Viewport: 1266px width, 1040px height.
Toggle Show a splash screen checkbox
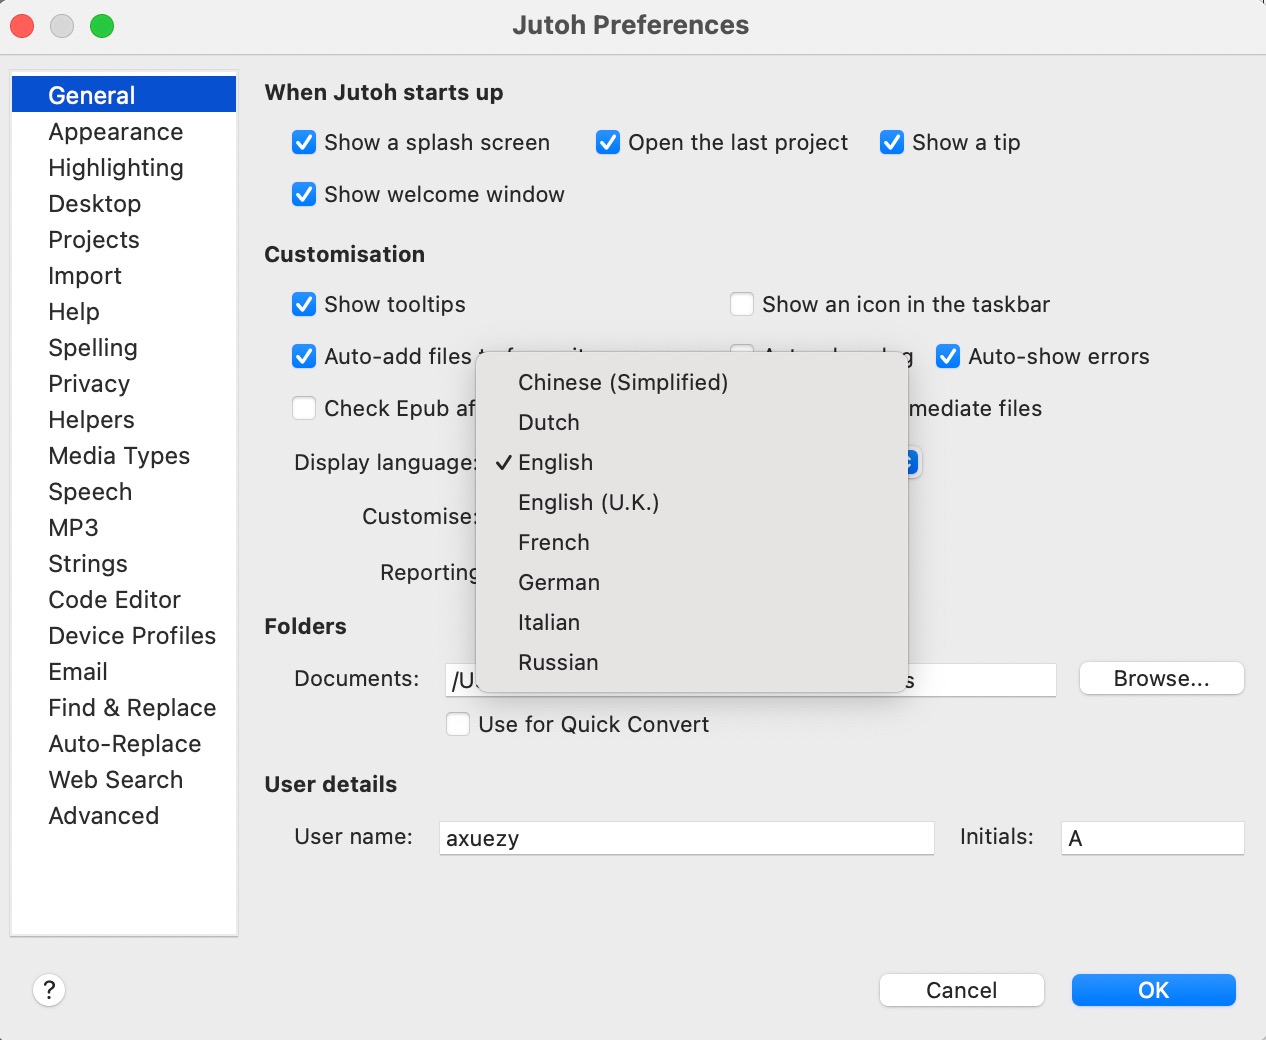(304, 143)
